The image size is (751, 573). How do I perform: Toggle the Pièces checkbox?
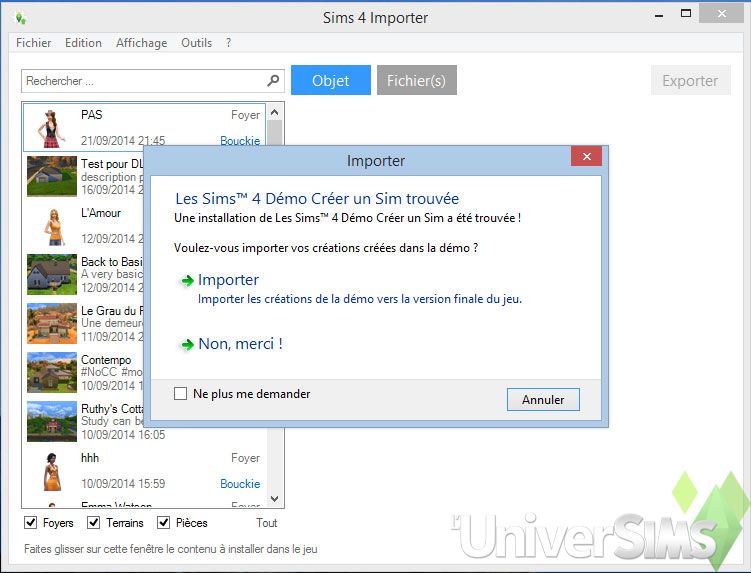(163, 522)
